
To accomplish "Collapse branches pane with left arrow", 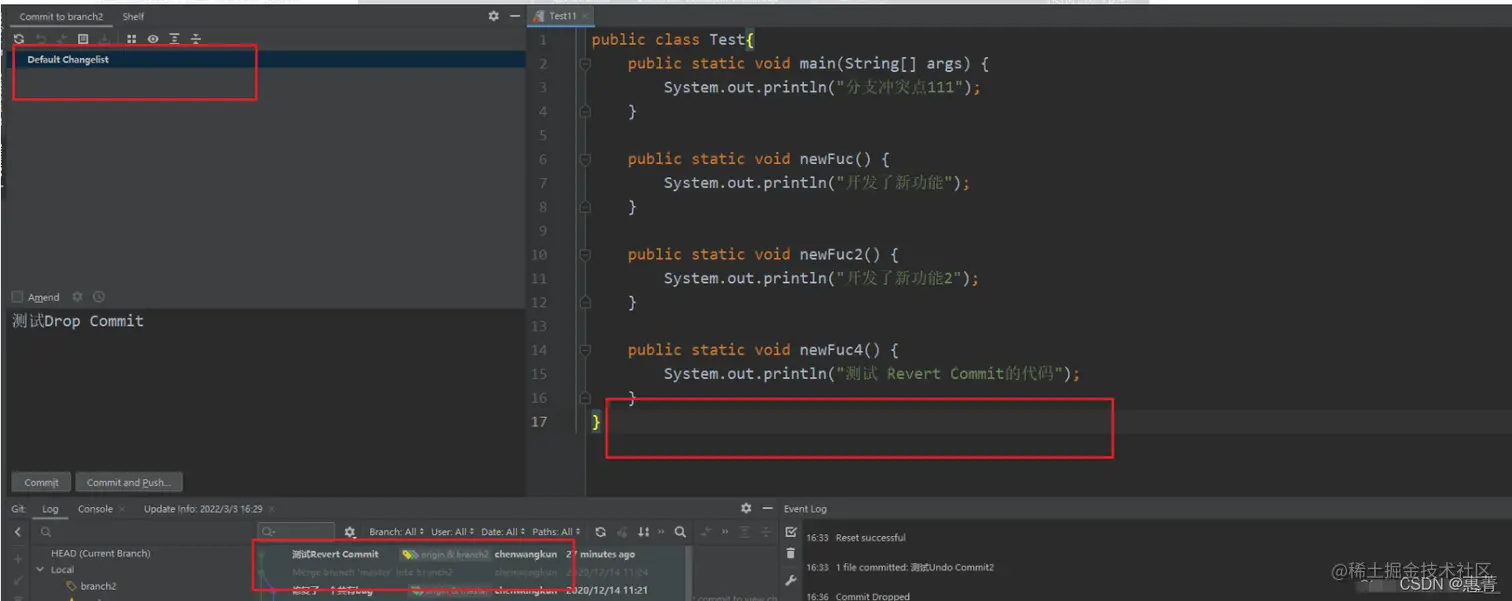I will coord(18,532).
